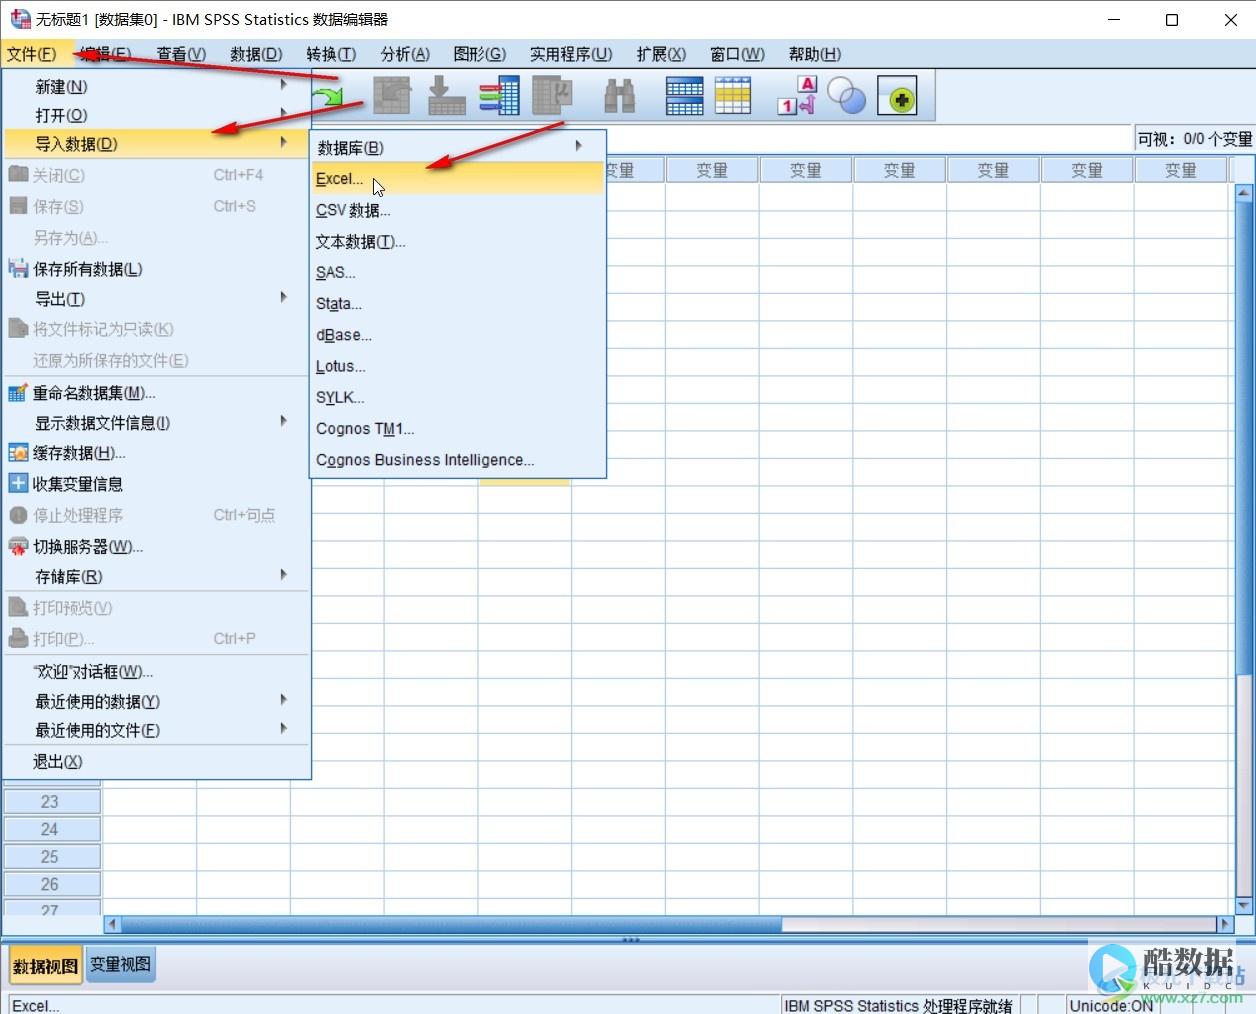Open the 实用程序(U) menu
Screen dimensions: 1256x1014
point(571,54)
